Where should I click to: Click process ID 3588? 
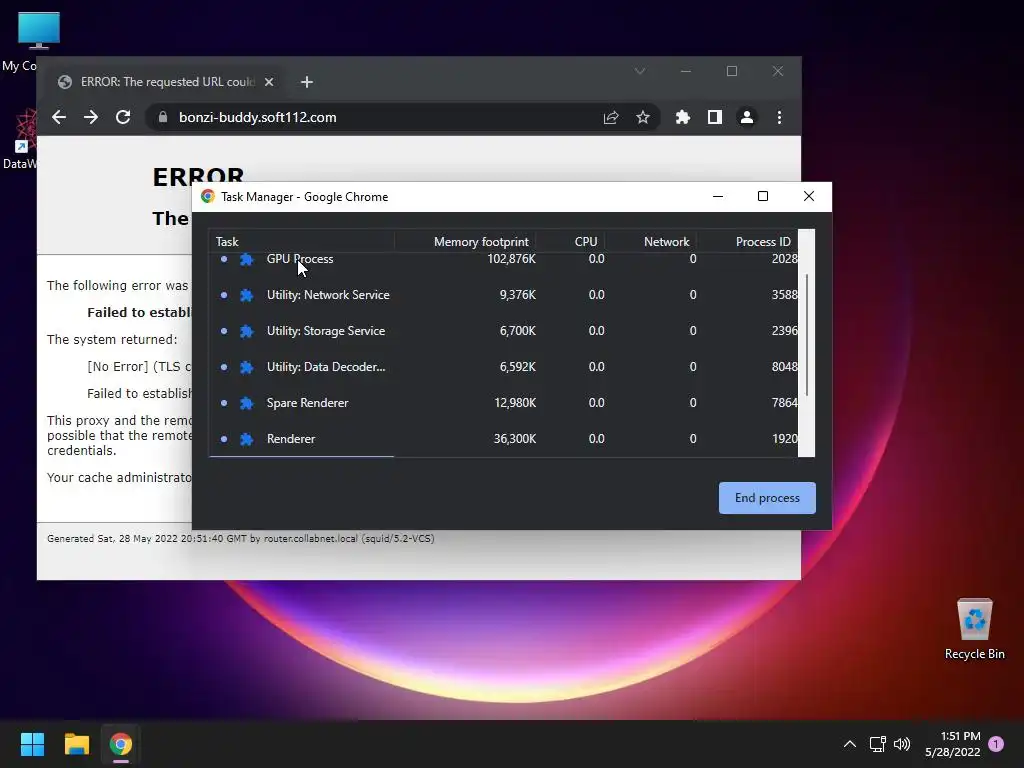click(784, 295)
